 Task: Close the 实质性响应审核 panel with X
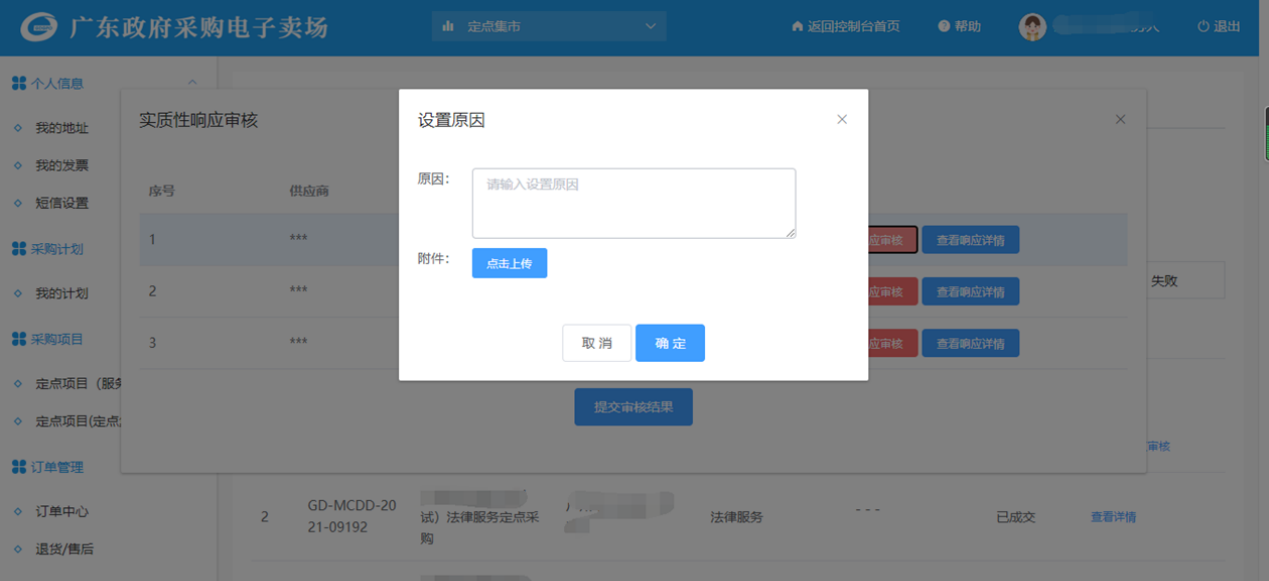tap(1120, 120)
